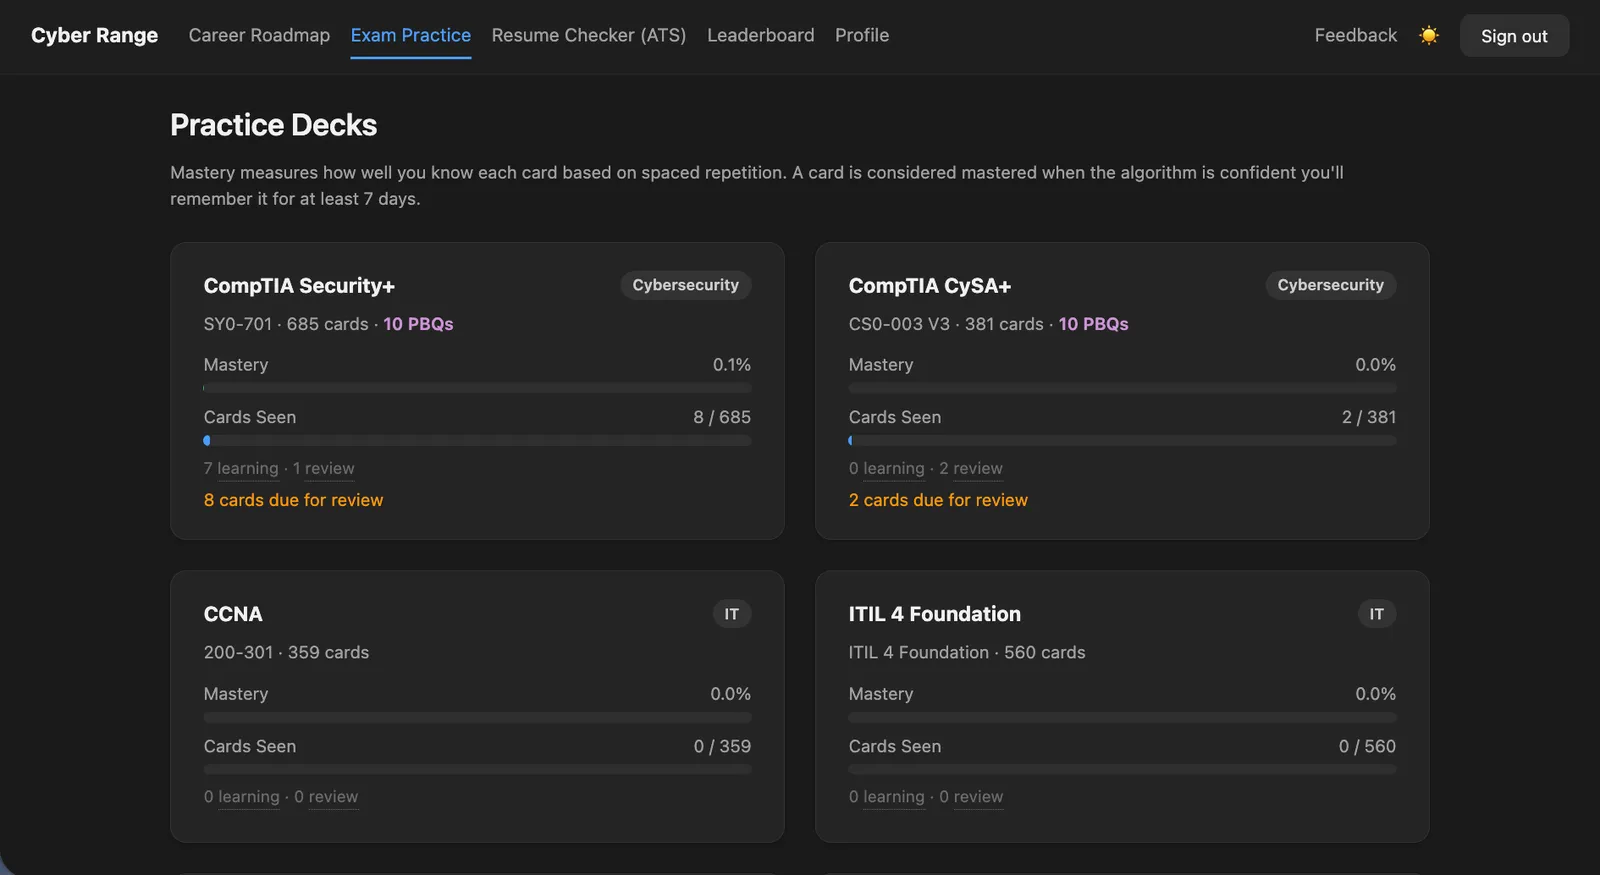Click '1 review' on Security+ card
This screenshot has height=875, width=1600.
[323, 468]
